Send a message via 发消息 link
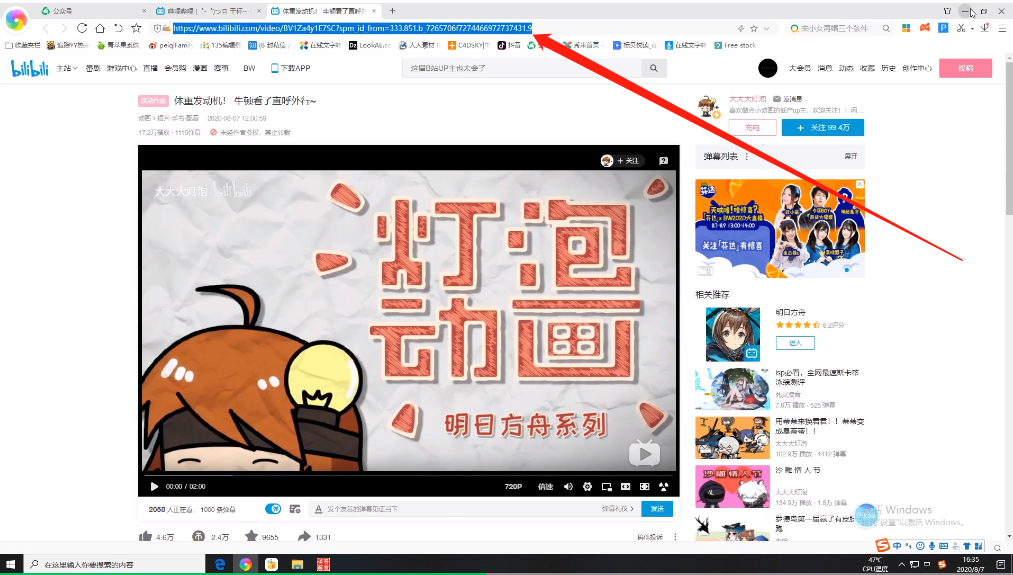Viewport: 1013px width, 575px height. (788, 99)
